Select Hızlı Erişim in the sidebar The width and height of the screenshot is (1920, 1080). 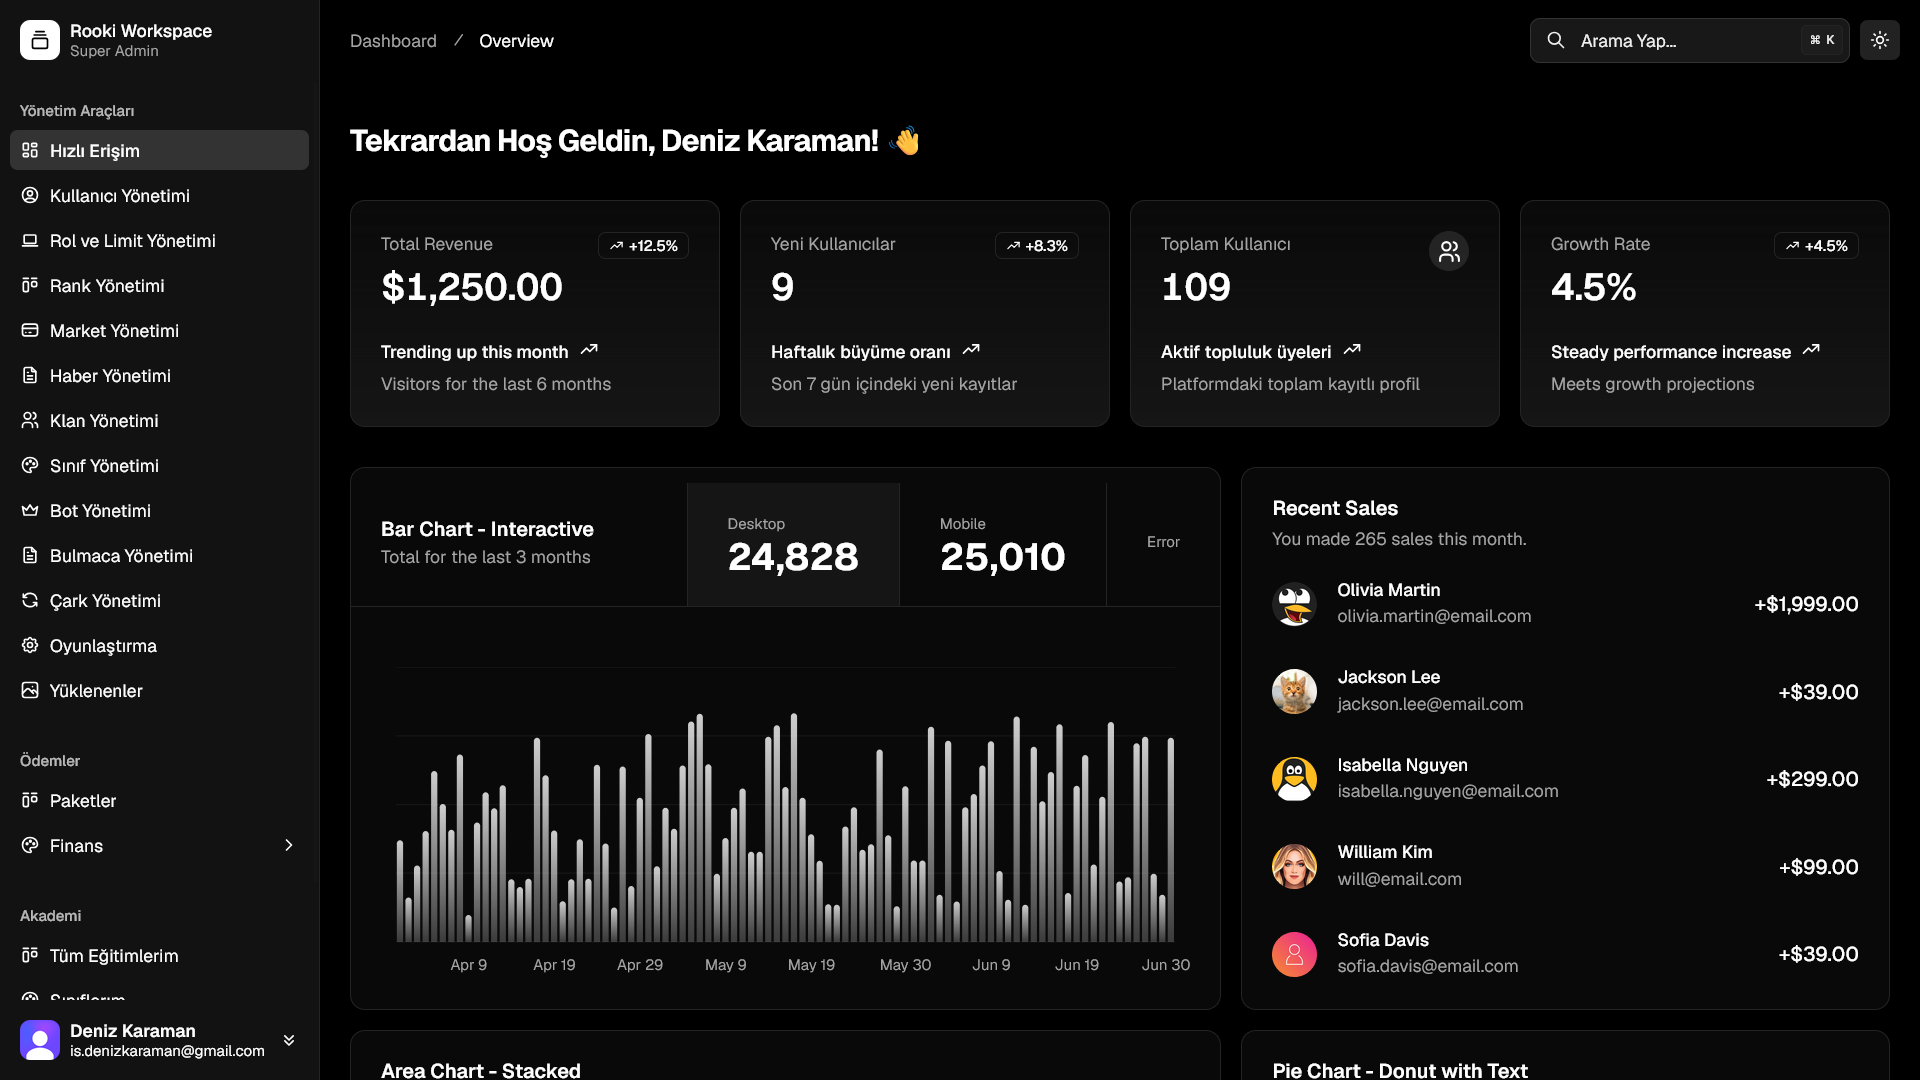[160, 150]
